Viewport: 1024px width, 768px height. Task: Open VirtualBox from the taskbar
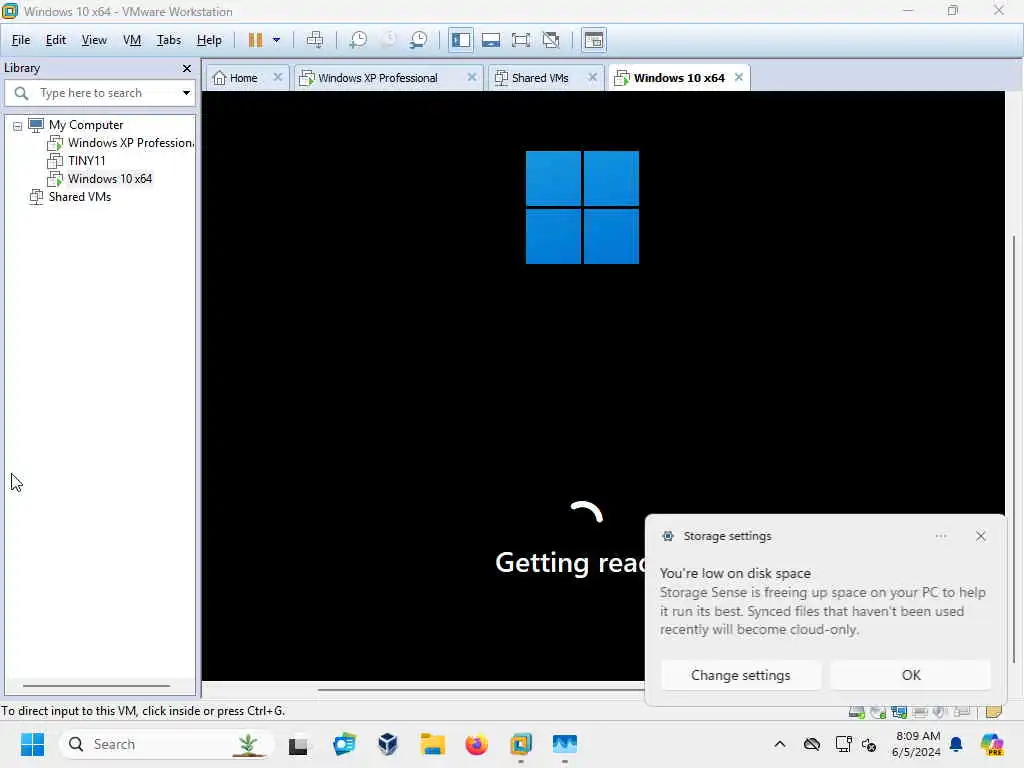pos(388,744)
